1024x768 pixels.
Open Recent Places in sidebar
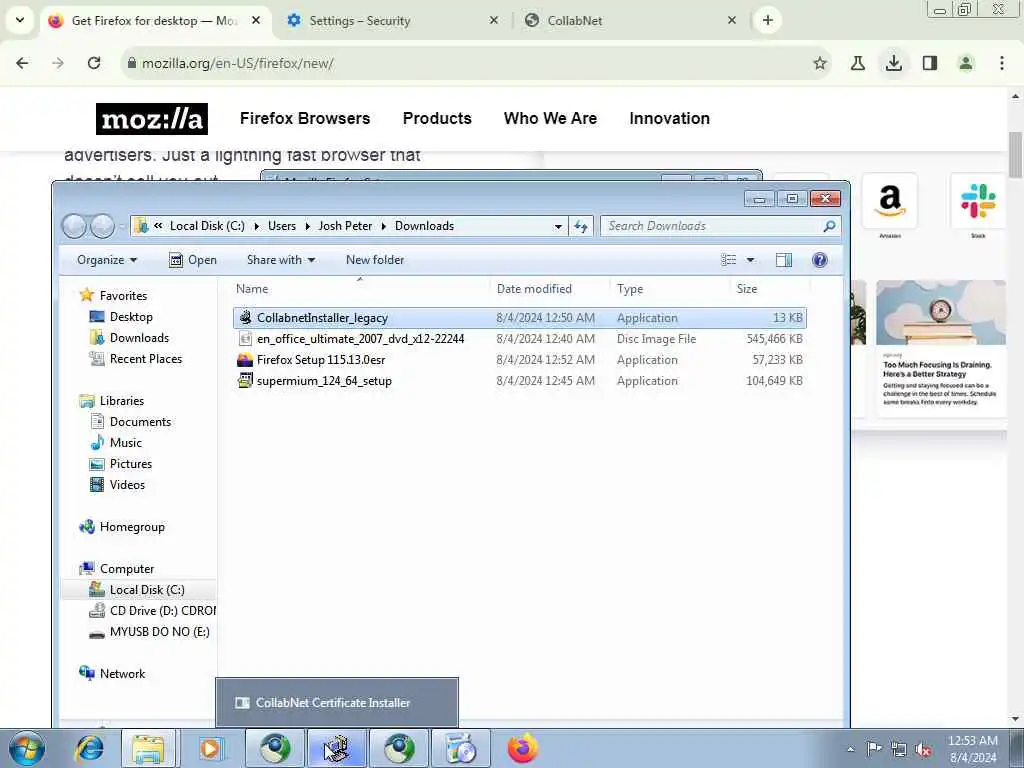tap(146, 359)
